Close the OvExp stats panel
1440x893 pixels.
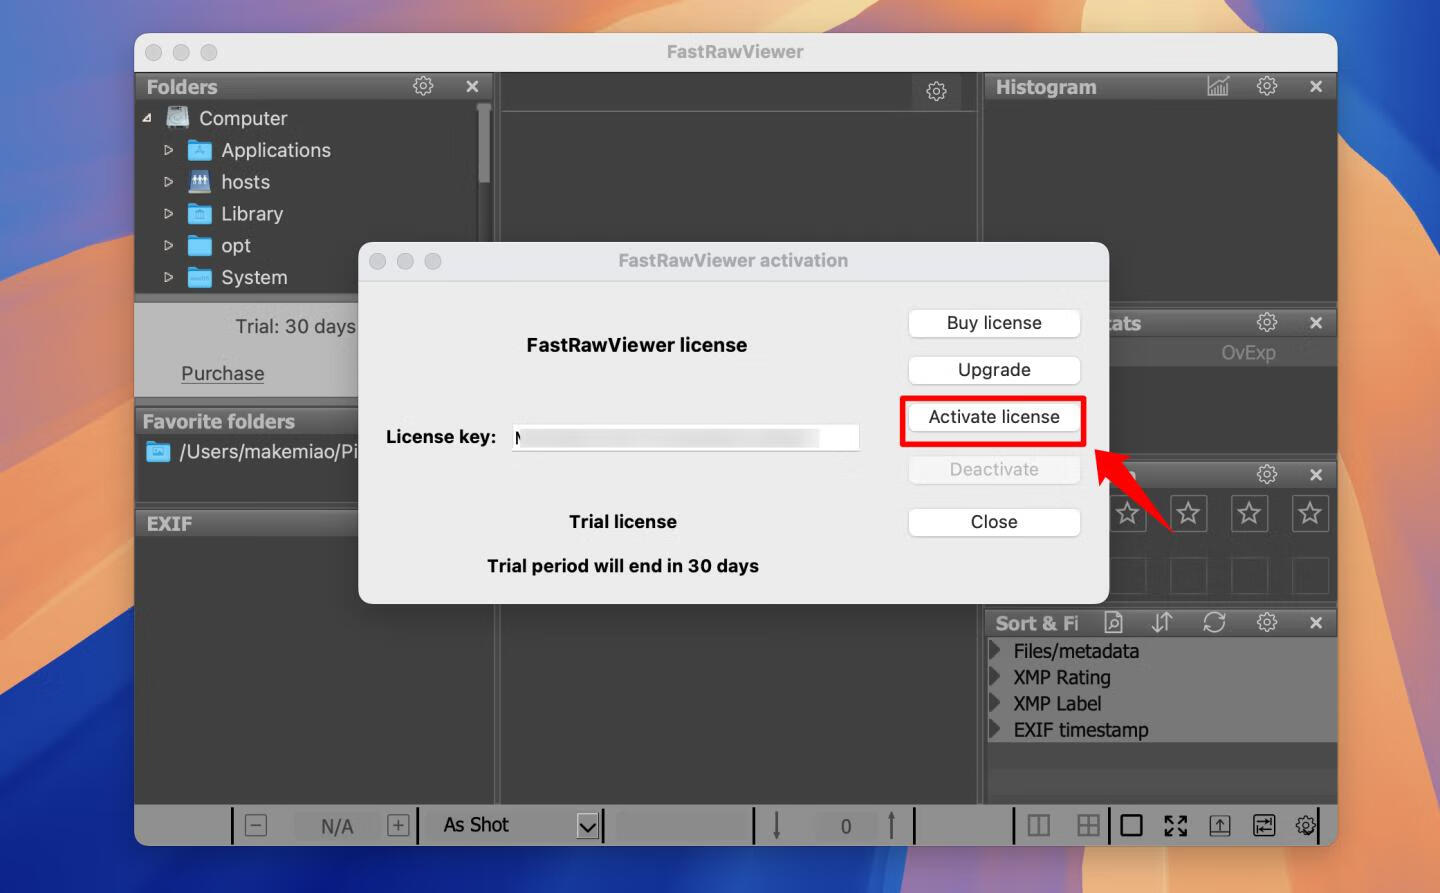click(x=1316, y=322)
